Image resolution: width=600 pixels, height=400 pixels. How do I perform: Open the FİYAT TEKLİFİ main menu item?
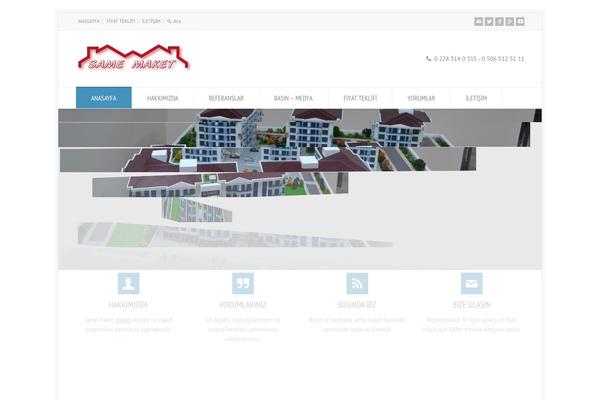click(x=360, y=98)
